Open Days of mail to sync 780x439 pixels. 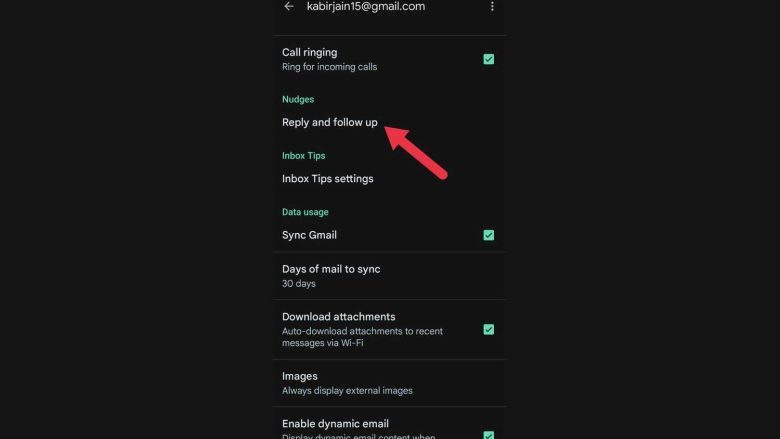pyautogui.click(x=390, y=276)
